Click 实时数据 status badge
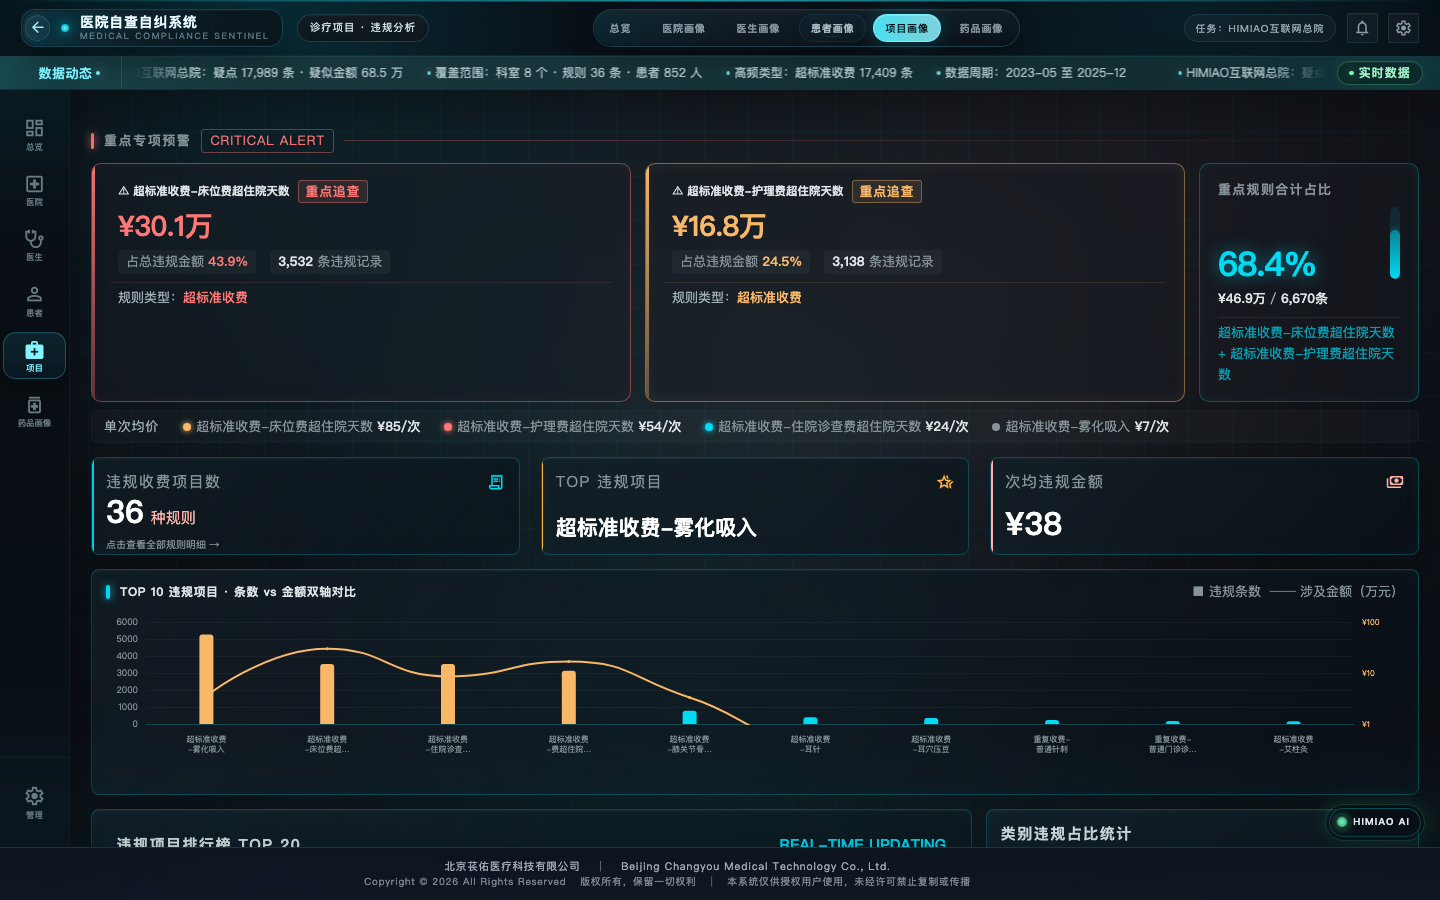Viewport: 1440px width, 900px height. [x=1379, y=73]
